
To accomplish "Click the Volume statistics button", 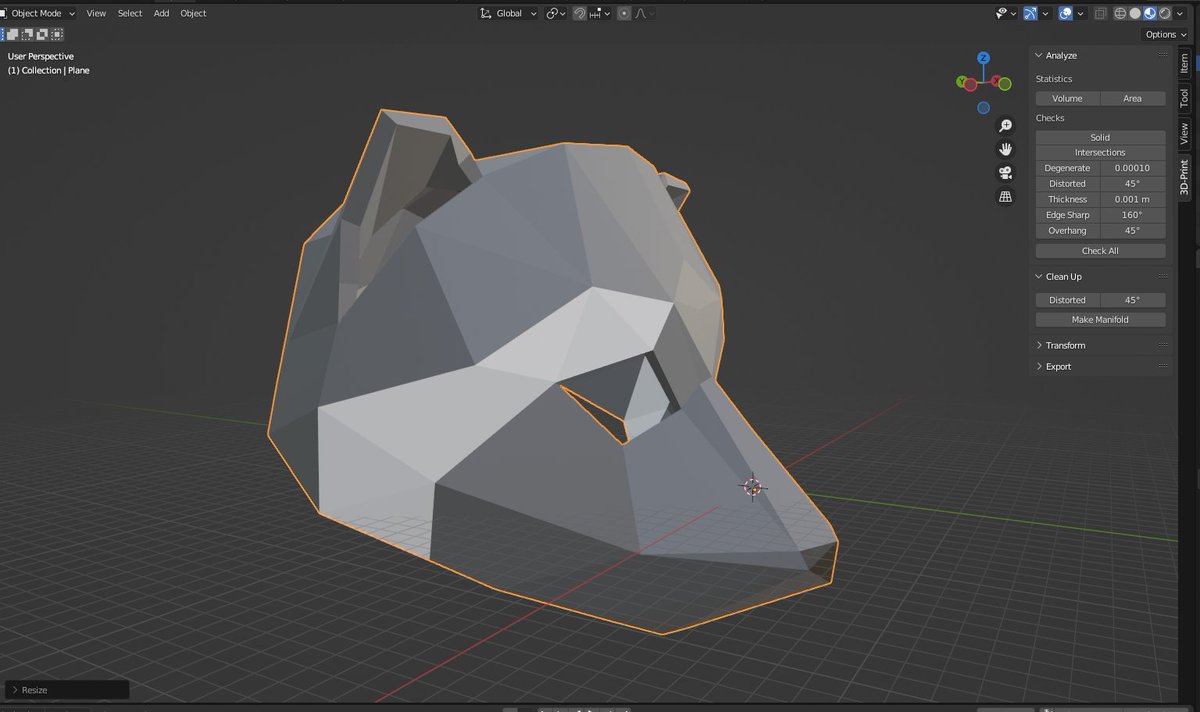I will point(1067,98).
